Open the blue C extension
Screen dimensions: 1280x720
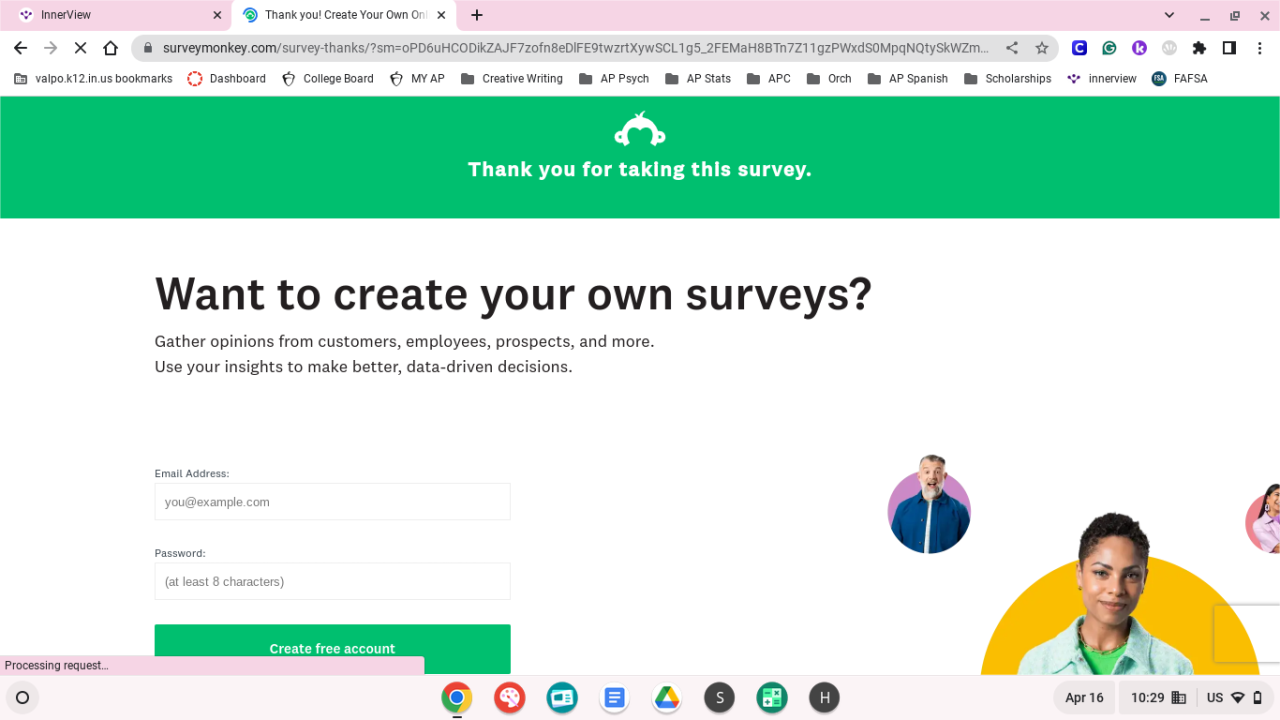pos(1079,48)
